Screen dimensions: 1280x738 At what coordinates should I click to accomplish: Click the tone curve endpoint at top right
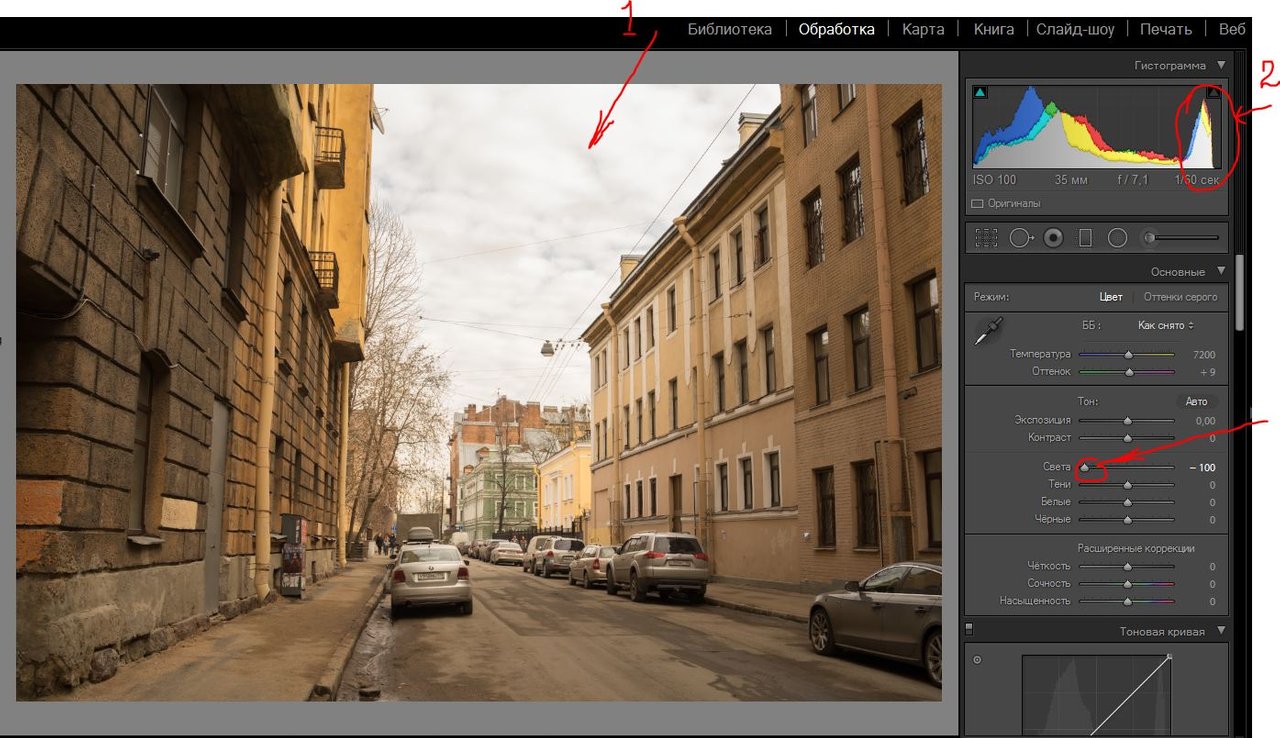point(1169,657)
